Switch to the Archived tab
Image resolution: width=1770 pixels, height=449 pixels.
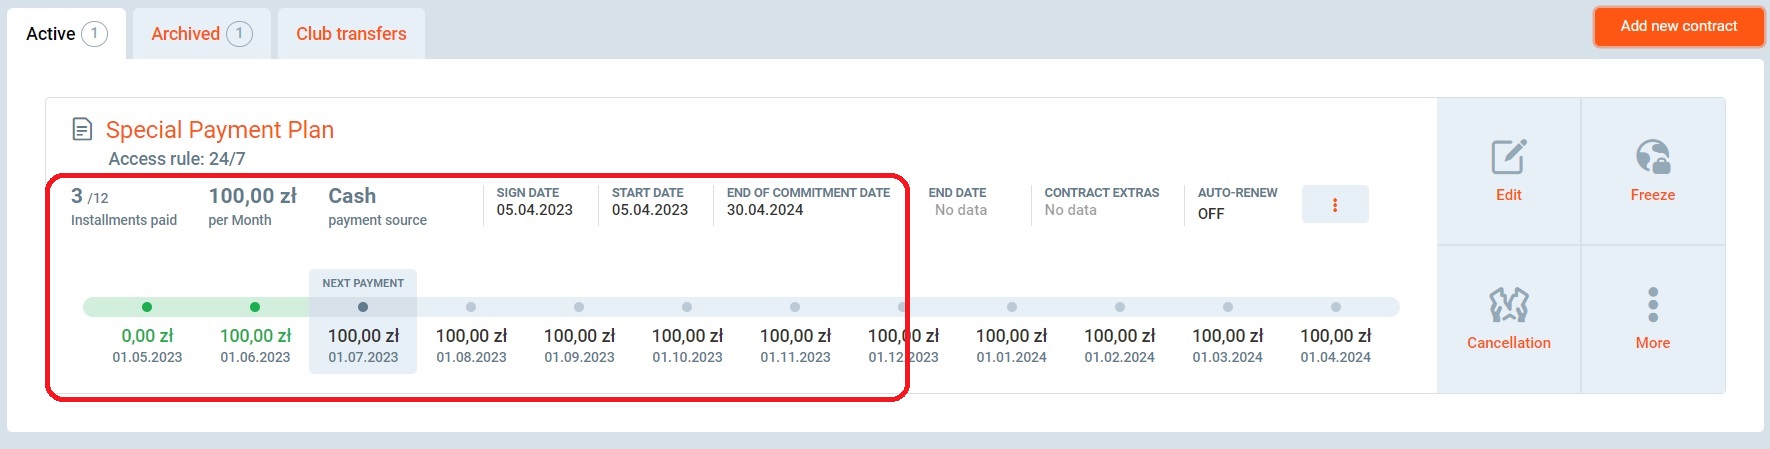[x=201, y=34]
